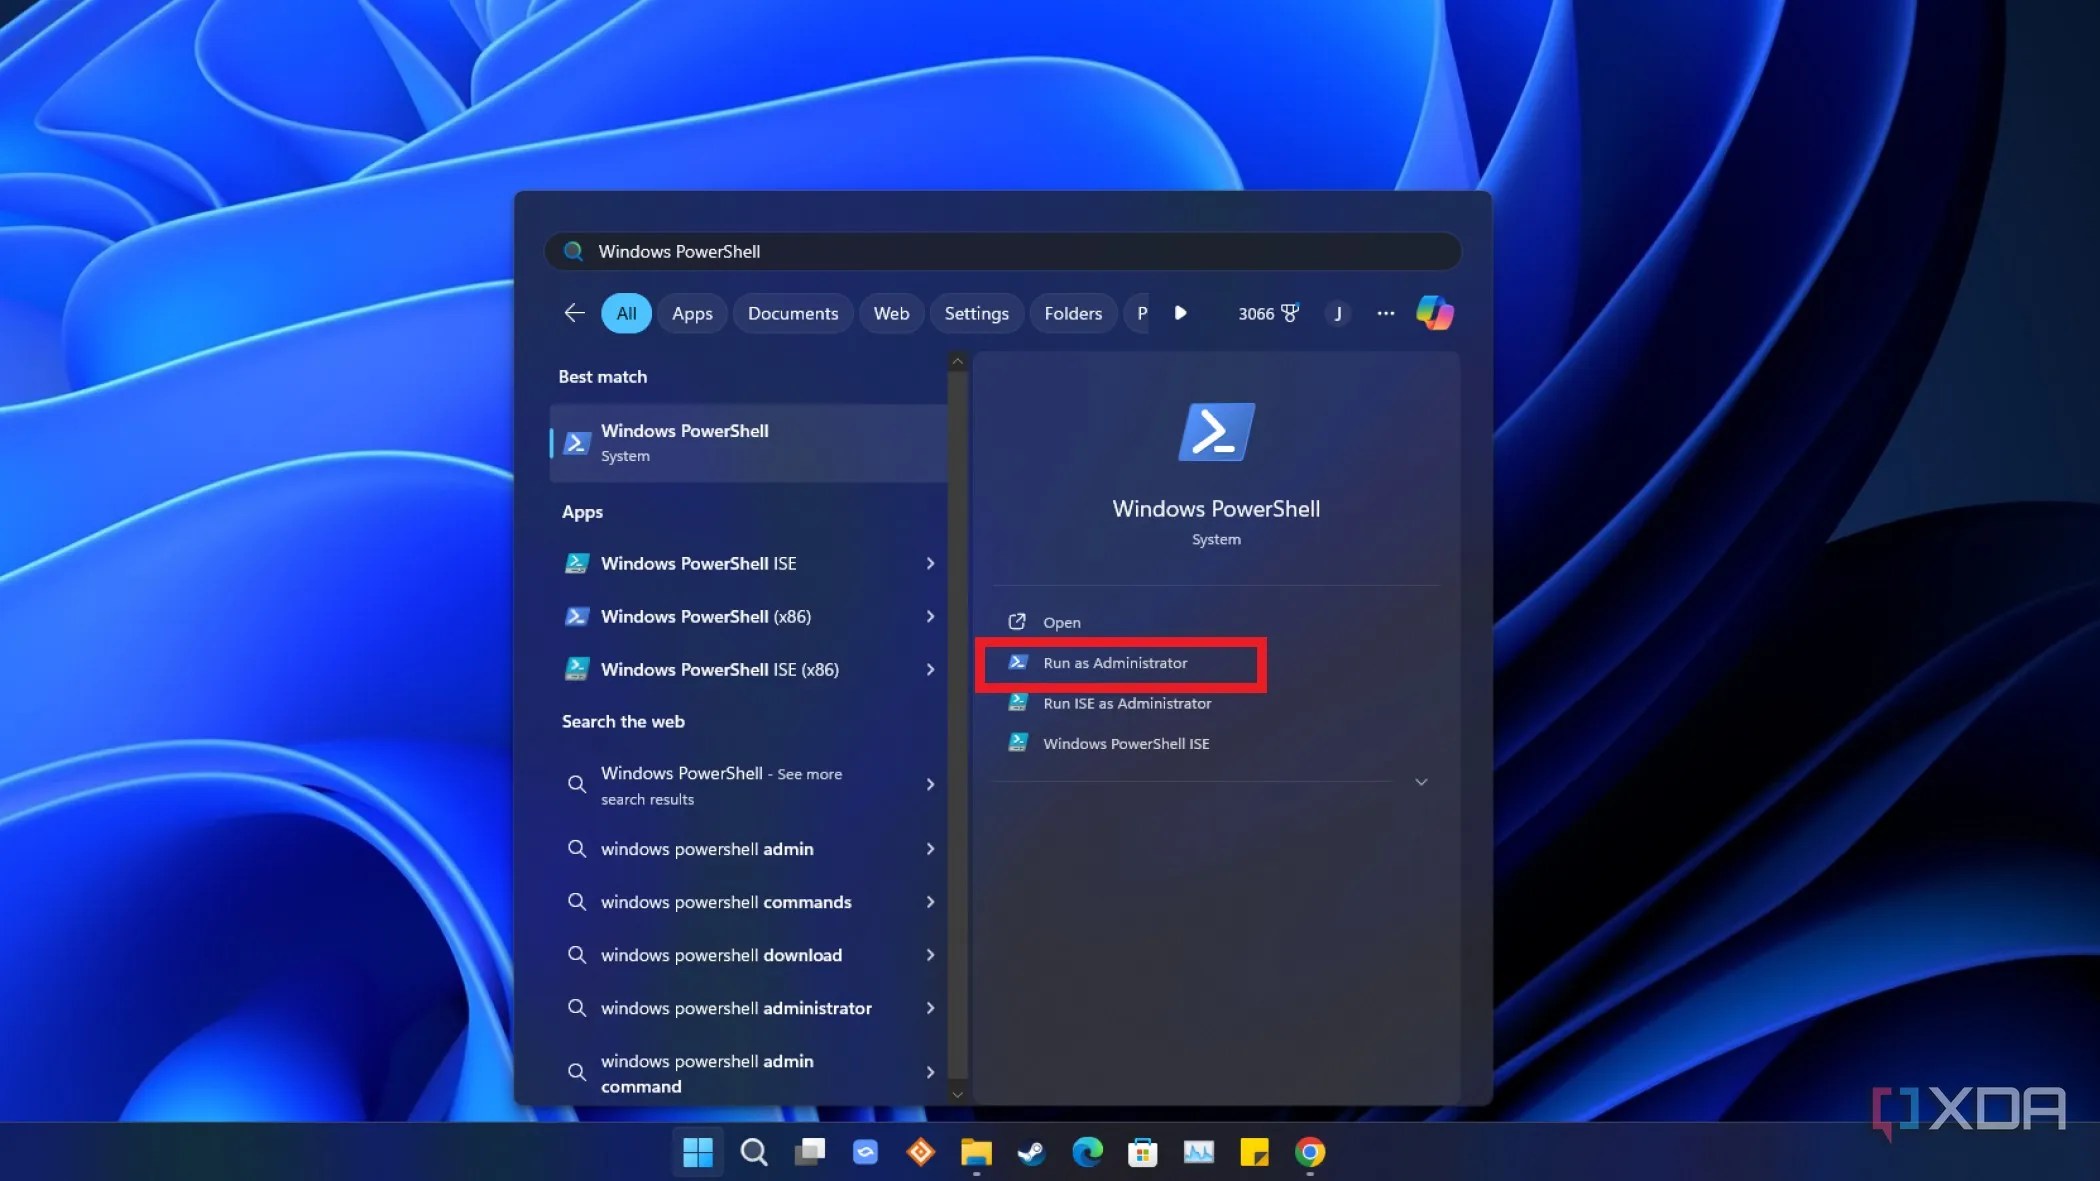Open the monitor graph app on taskbar

[1199, 1152]
